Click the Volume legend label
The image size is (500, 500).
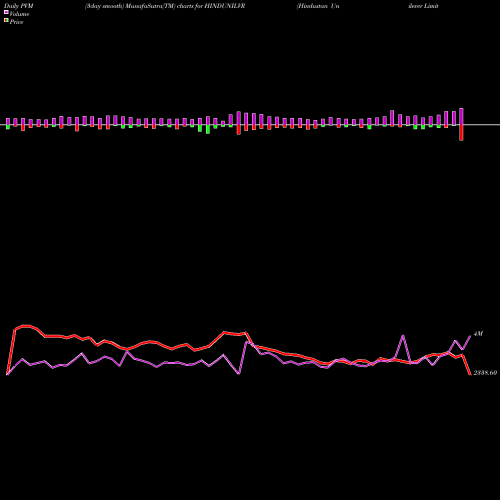tap(19, 14)
